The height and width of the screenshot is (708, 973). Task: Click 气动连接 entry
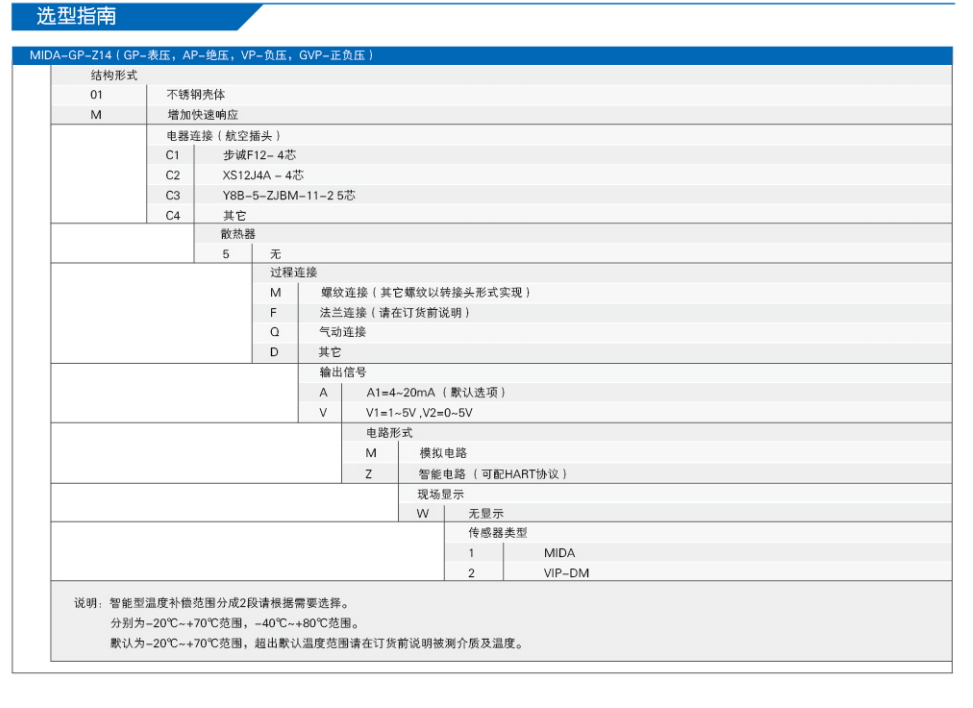343,332
